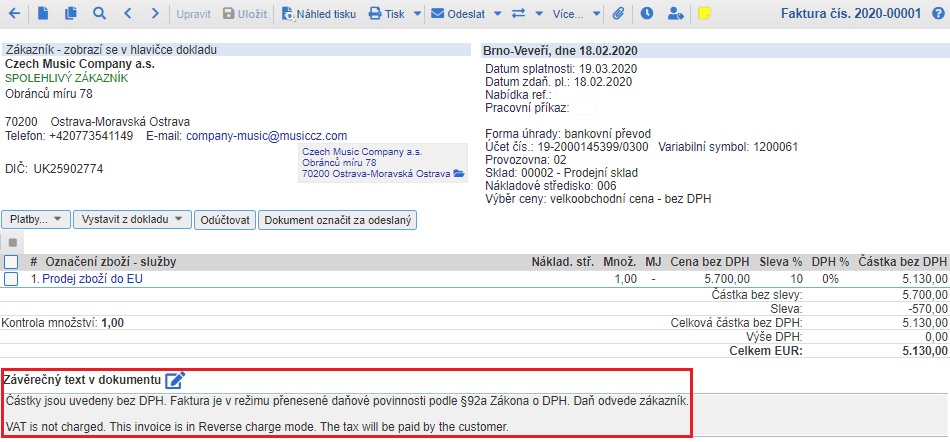Expand the Odeslat dropdown arrow
950x442 pixels.
tap(469, 14)
